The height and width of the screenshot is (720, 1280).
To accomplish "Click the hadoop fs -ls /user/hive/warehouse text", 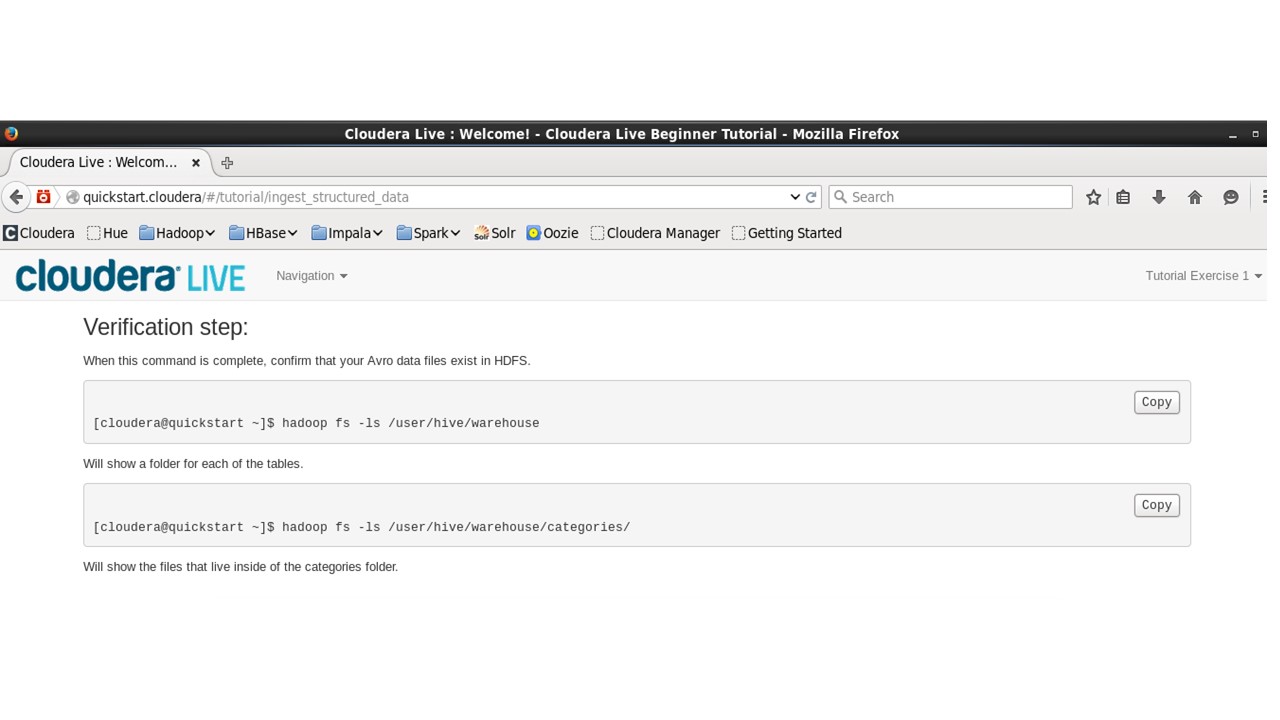I will point(411,423).
